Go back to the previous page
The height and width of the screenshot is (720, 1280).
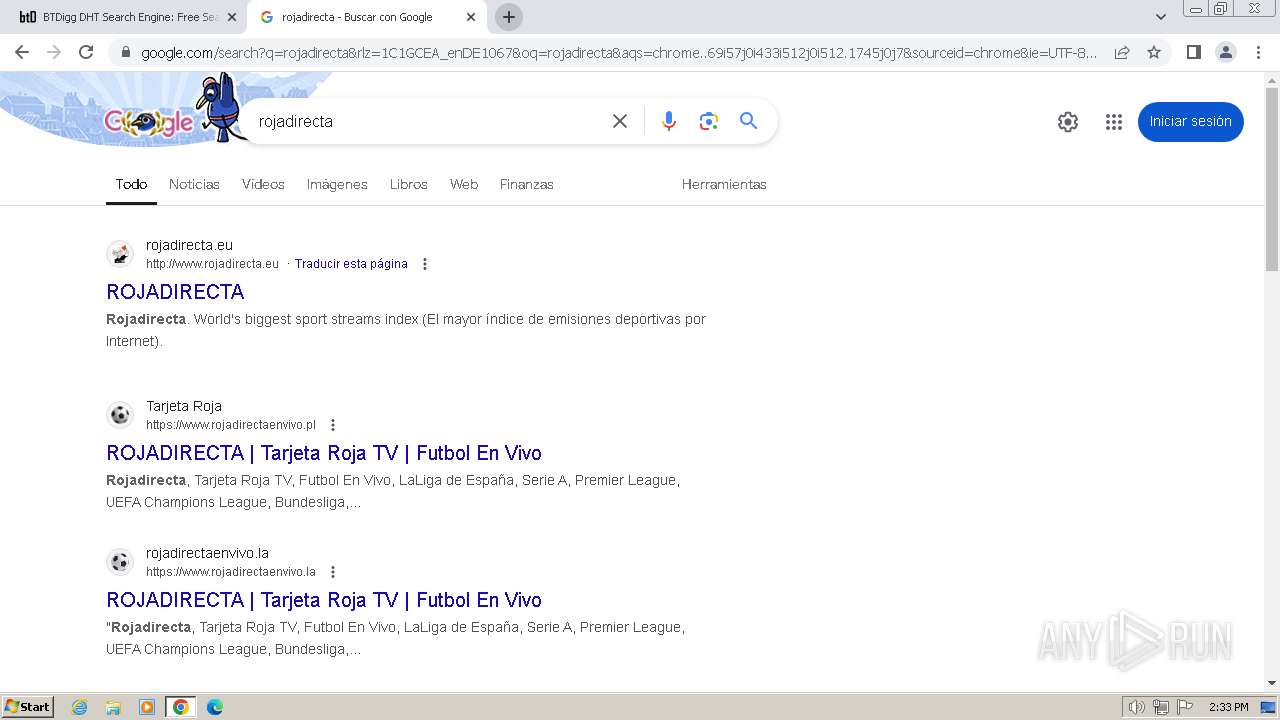22,52
